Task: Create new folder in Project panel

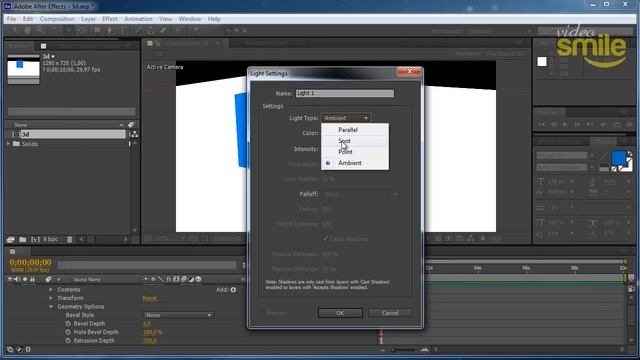Action: point(23,239)
